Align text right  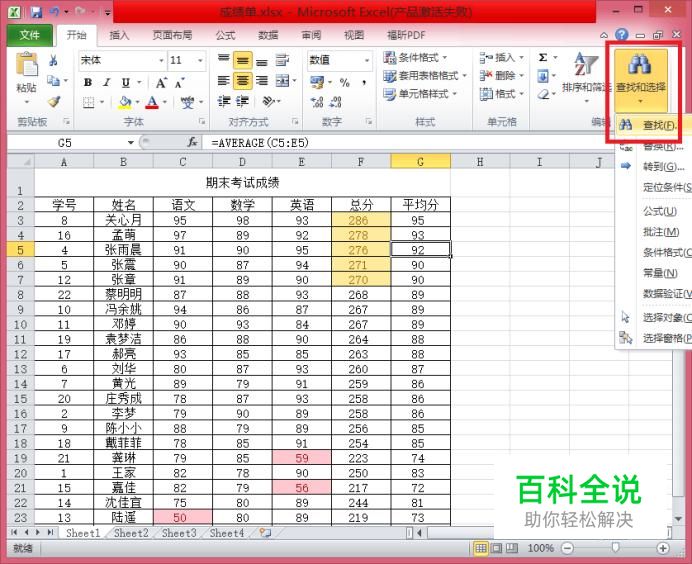[262, 81]
